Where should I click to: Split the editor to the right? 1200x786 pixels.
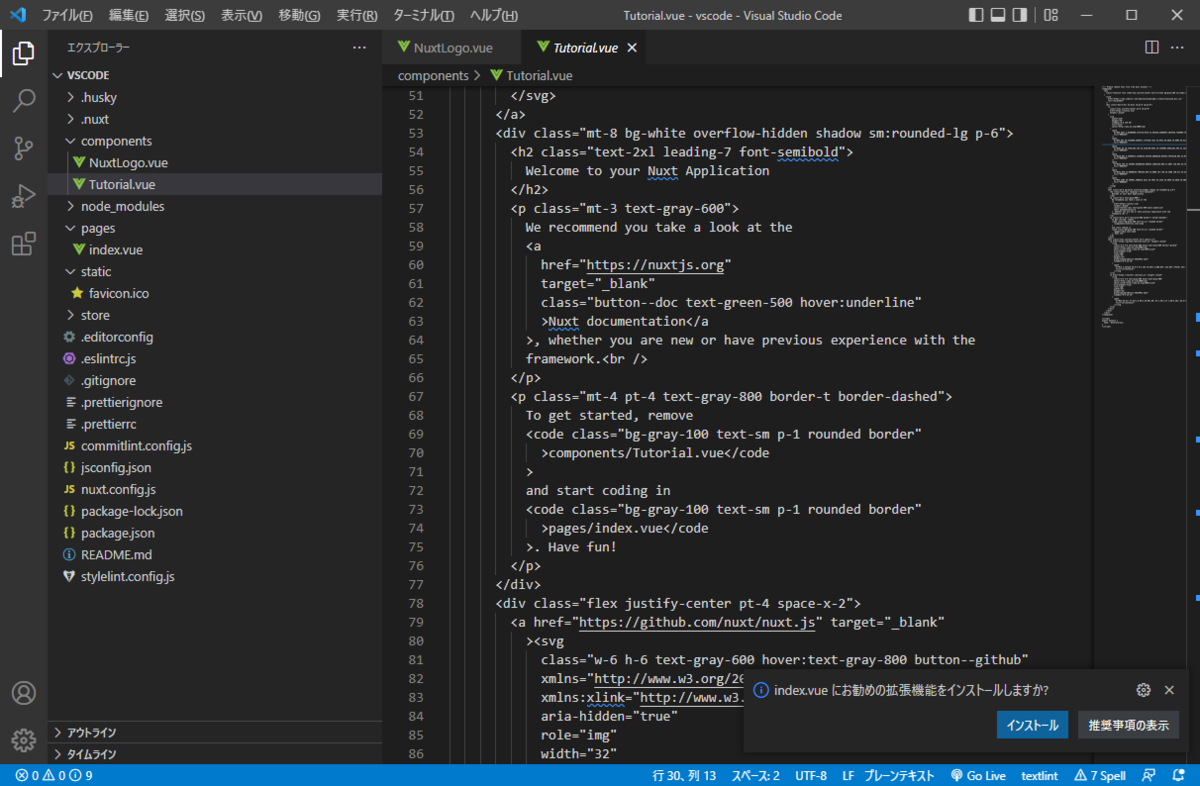pyautogui.click(x=1152, y=47)
